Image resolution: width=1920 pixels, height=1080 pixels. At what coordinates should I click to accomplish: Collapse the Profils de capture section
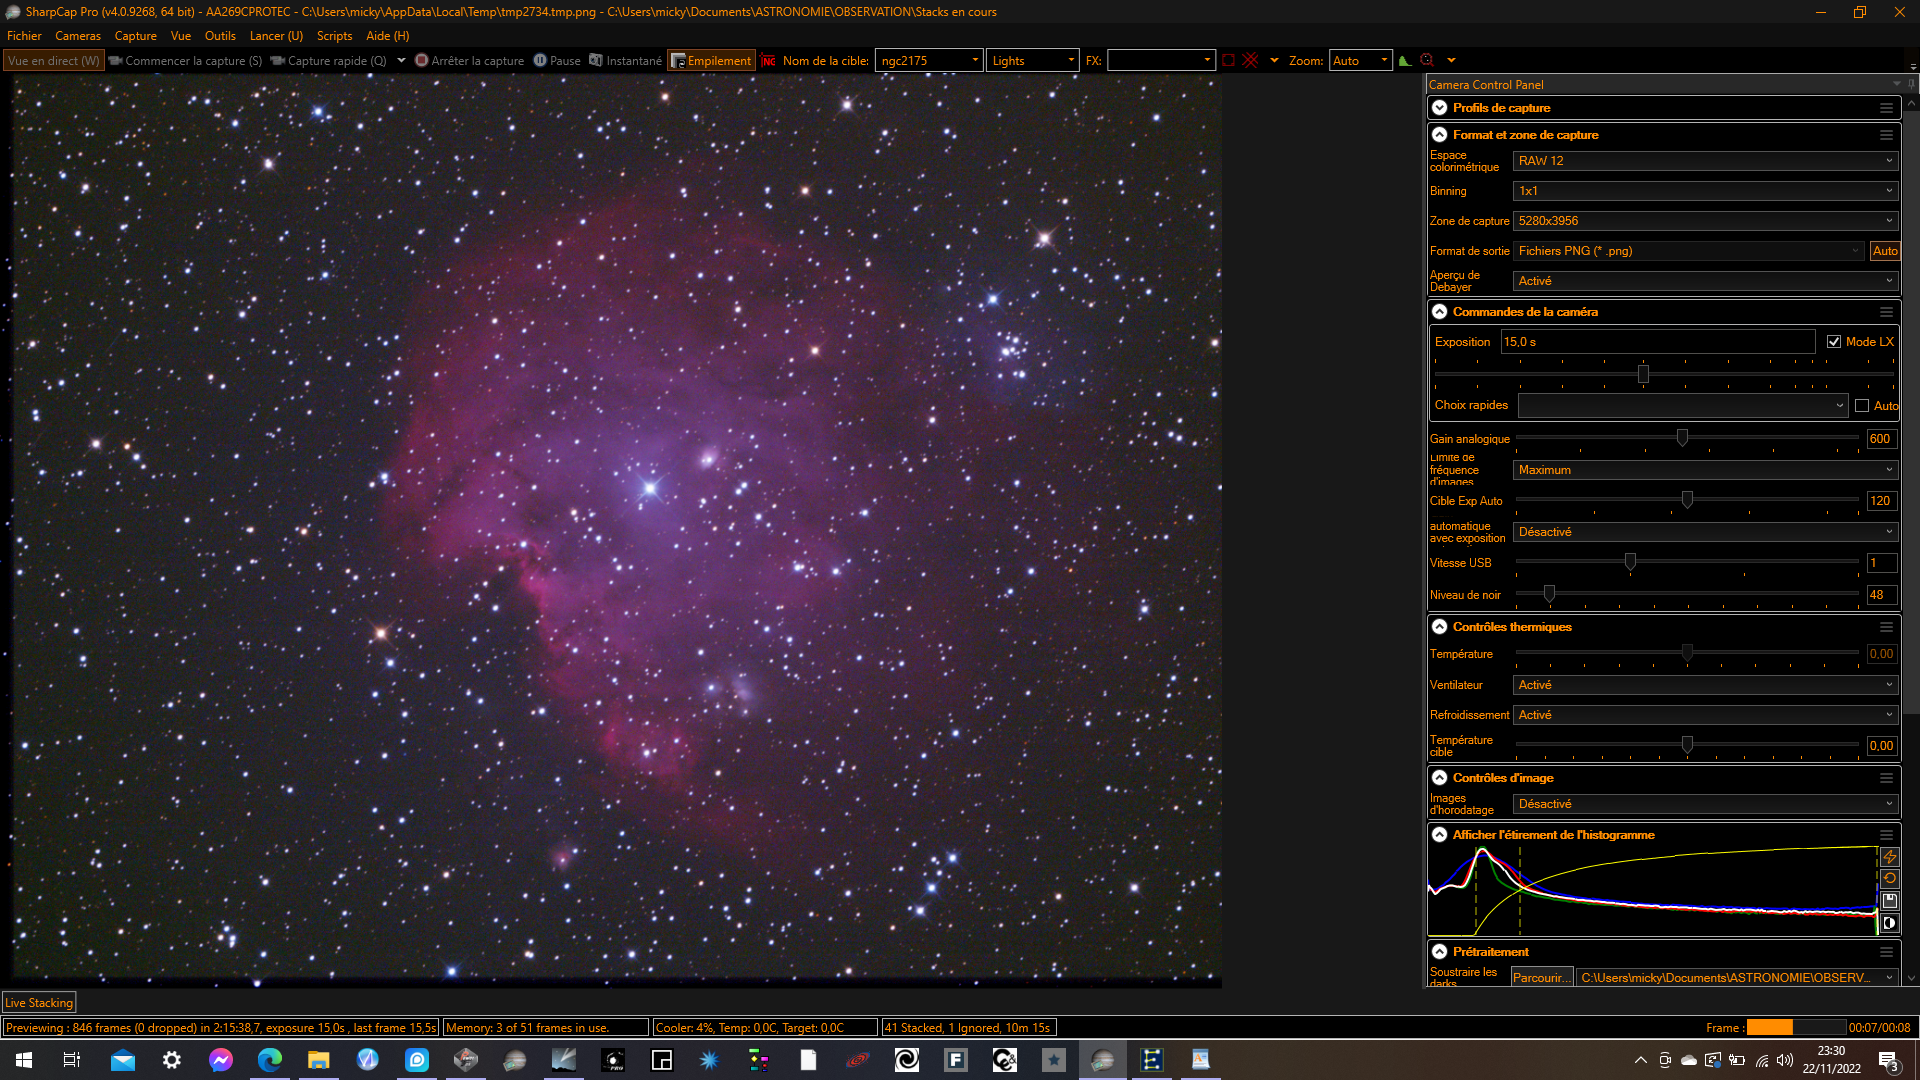click(1440, 108)
